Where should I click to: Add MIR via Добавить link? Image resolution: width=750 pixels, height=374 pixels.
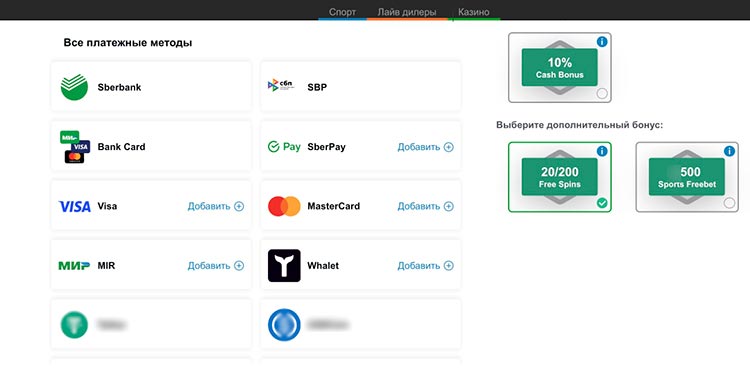[209, 266]
